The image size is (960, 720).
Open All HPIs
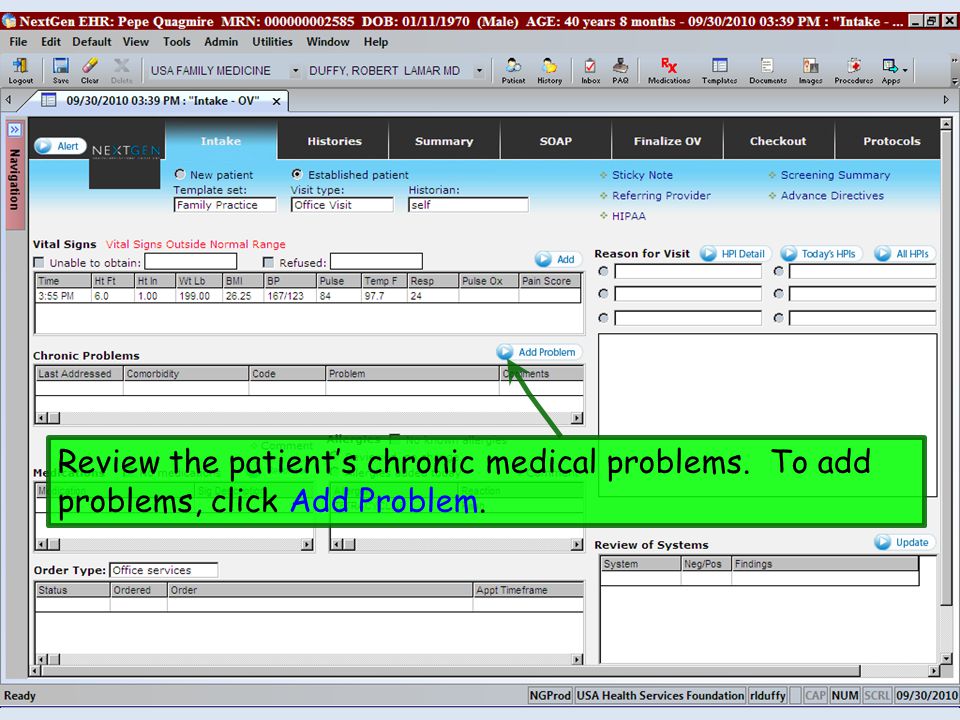pyautogui.click(x=904, y=253)
